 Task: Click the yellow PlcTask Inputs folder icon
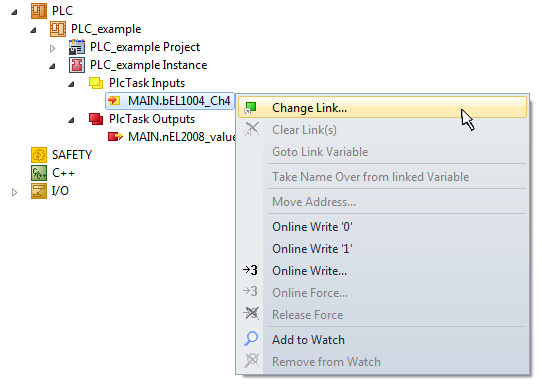pyautogui.click(x=96, y=83)
